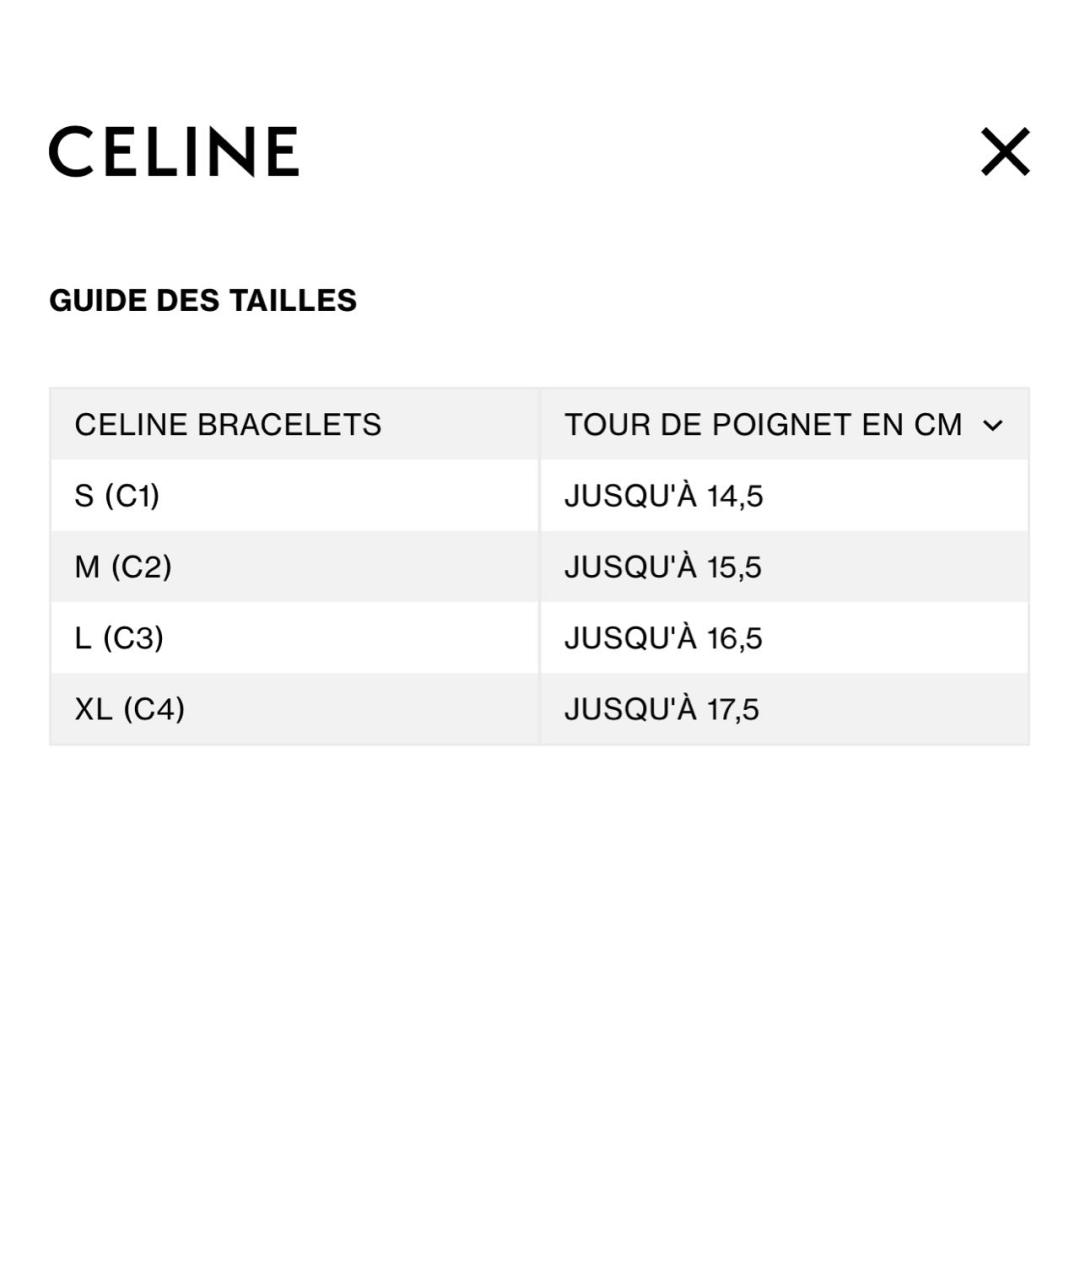Click the number 14,5 in the S row
The height and width of the screenshot is (1280, 1080).
pyautogui.click(x=735, y=496)
